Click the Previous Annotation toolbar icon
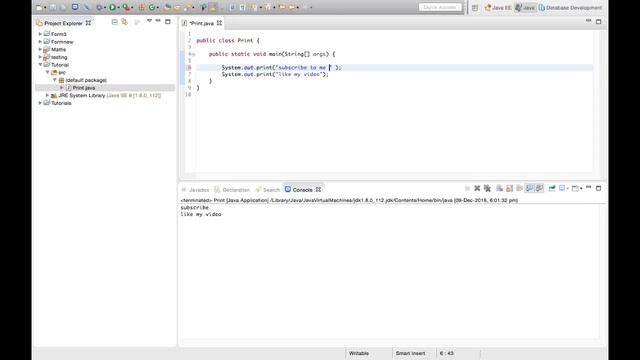This screenshot has height=360, width=640. tap(268, 7)
